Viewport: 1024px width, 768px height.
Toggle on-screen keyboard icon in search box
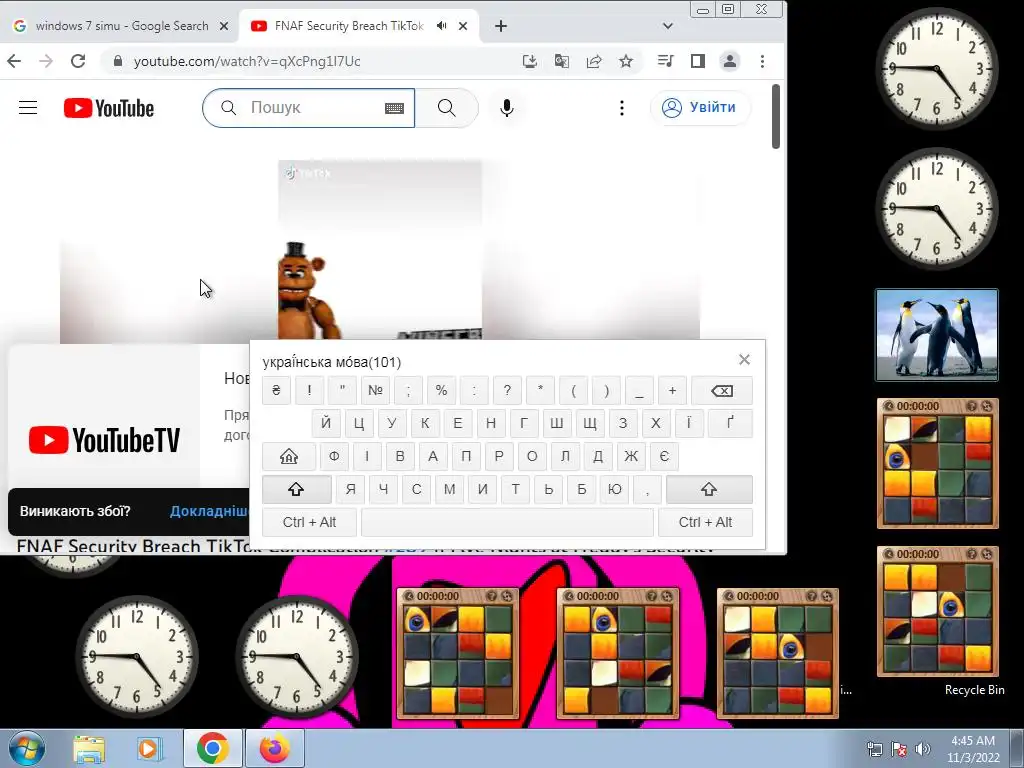(x=394, y=108)
